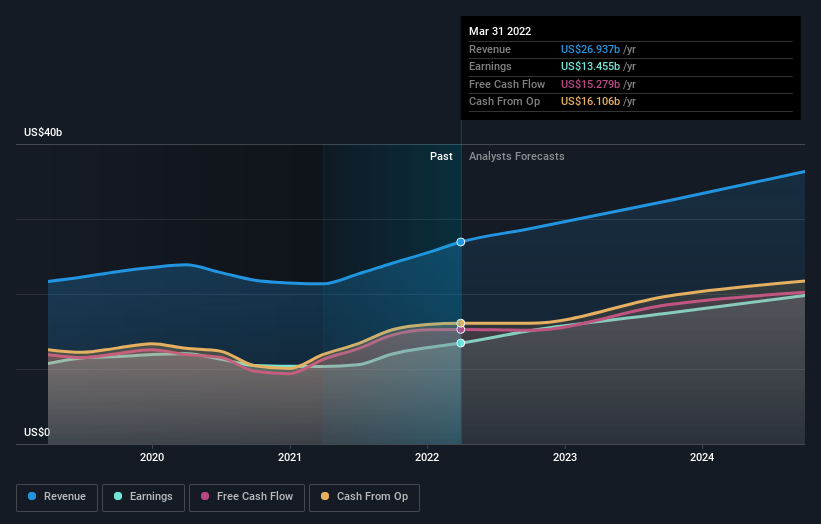Viewport: 821px width, 524px height.
Task: Click the orange Cash From Op data point marker
Action: pyautogui.click(x=461, y=323)
